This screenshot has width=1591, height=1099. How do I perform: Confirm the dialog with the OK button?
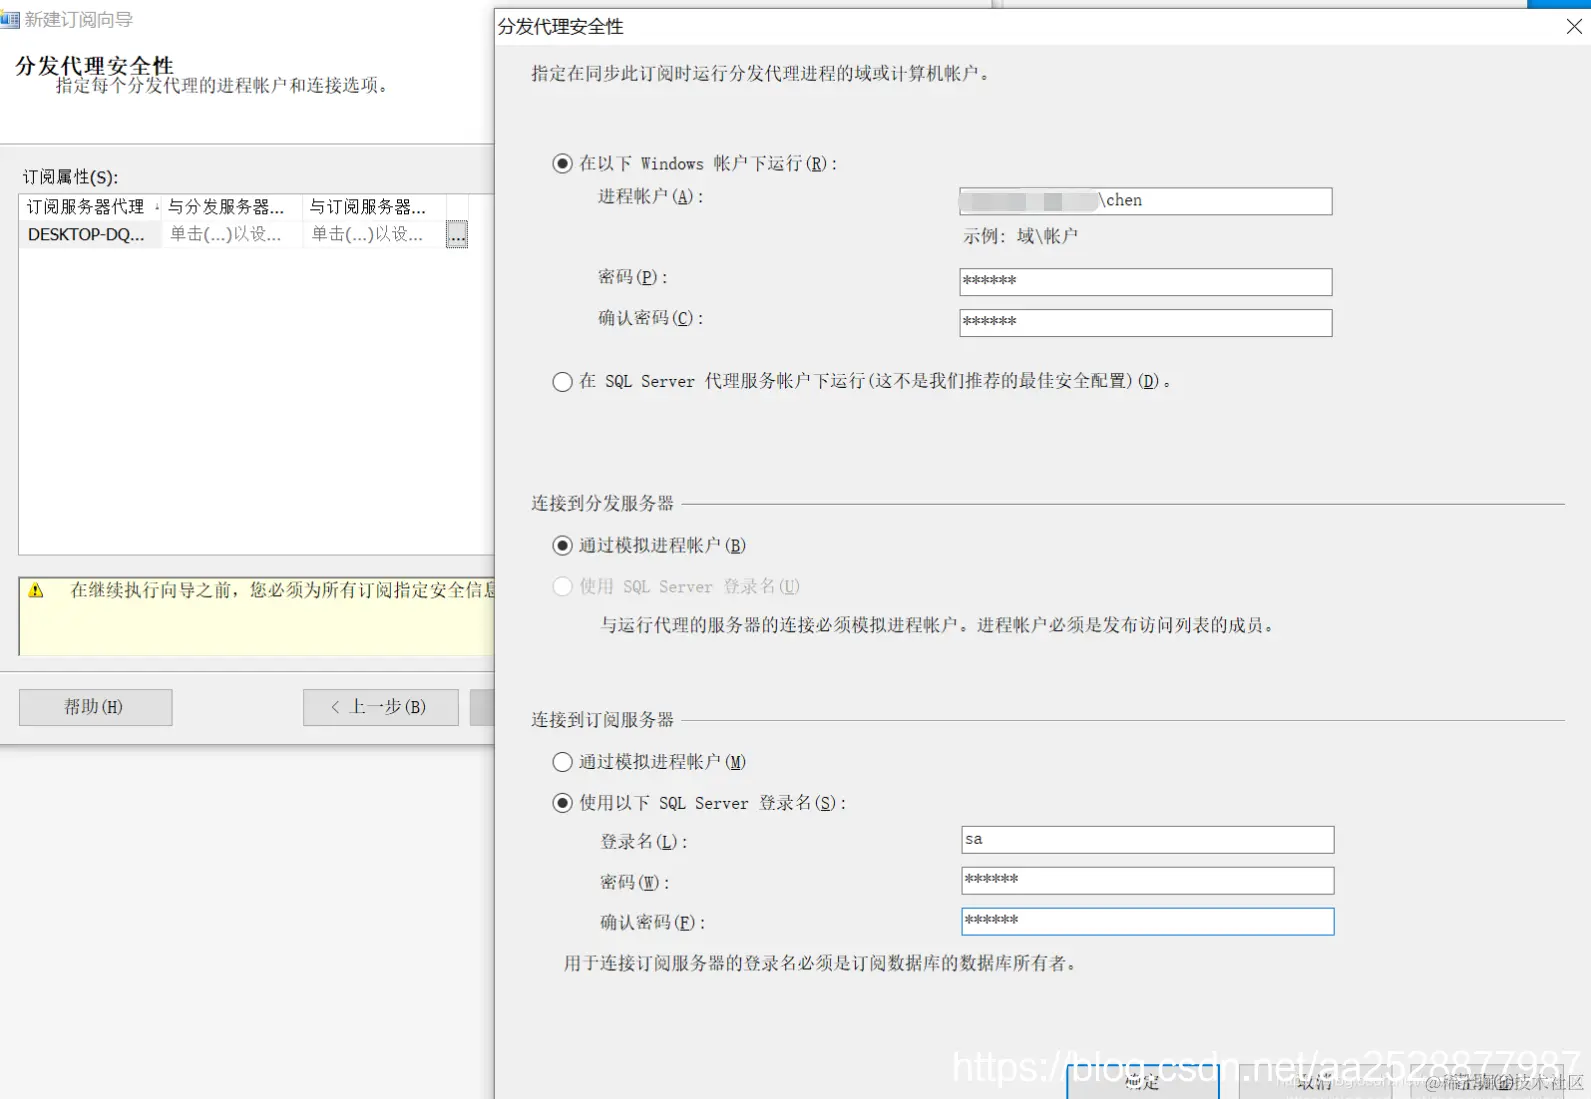[x=1142, y=1081]
